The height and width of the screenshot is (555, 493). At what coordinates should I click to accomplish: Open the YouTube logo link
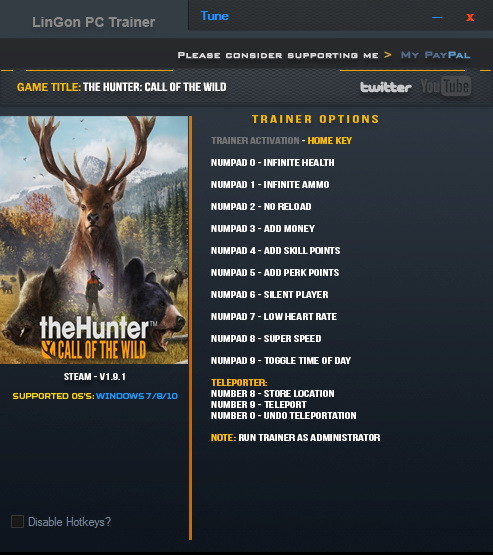pos(446,86)
